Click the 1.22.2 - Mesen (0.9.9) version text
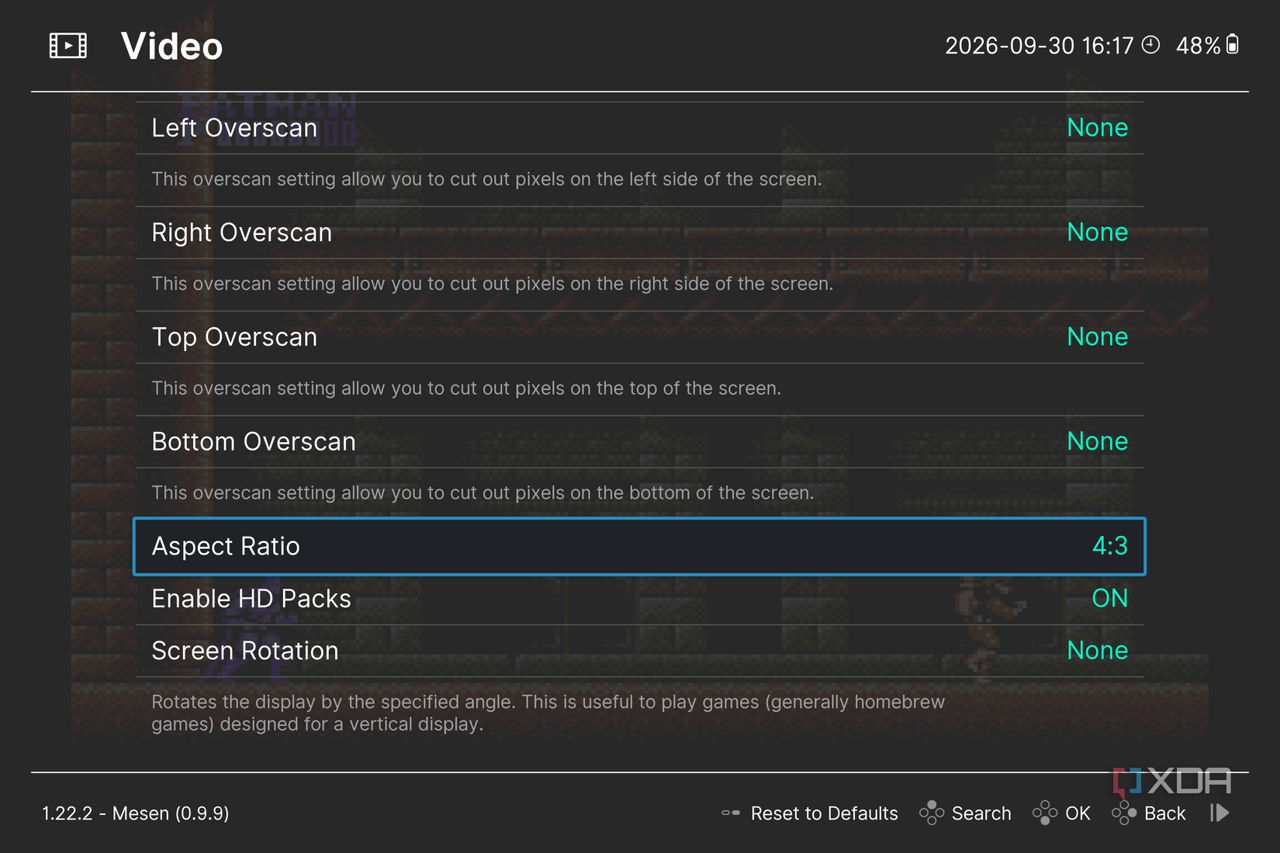Image resolution: width=1280 pixels, height=853 pixels. pyautogui.click(x=136, y=813)
